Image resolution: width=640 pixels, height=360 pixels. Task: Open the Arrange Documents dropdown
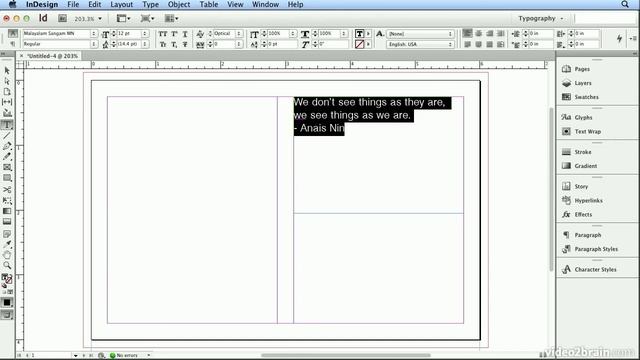[171, 18]
